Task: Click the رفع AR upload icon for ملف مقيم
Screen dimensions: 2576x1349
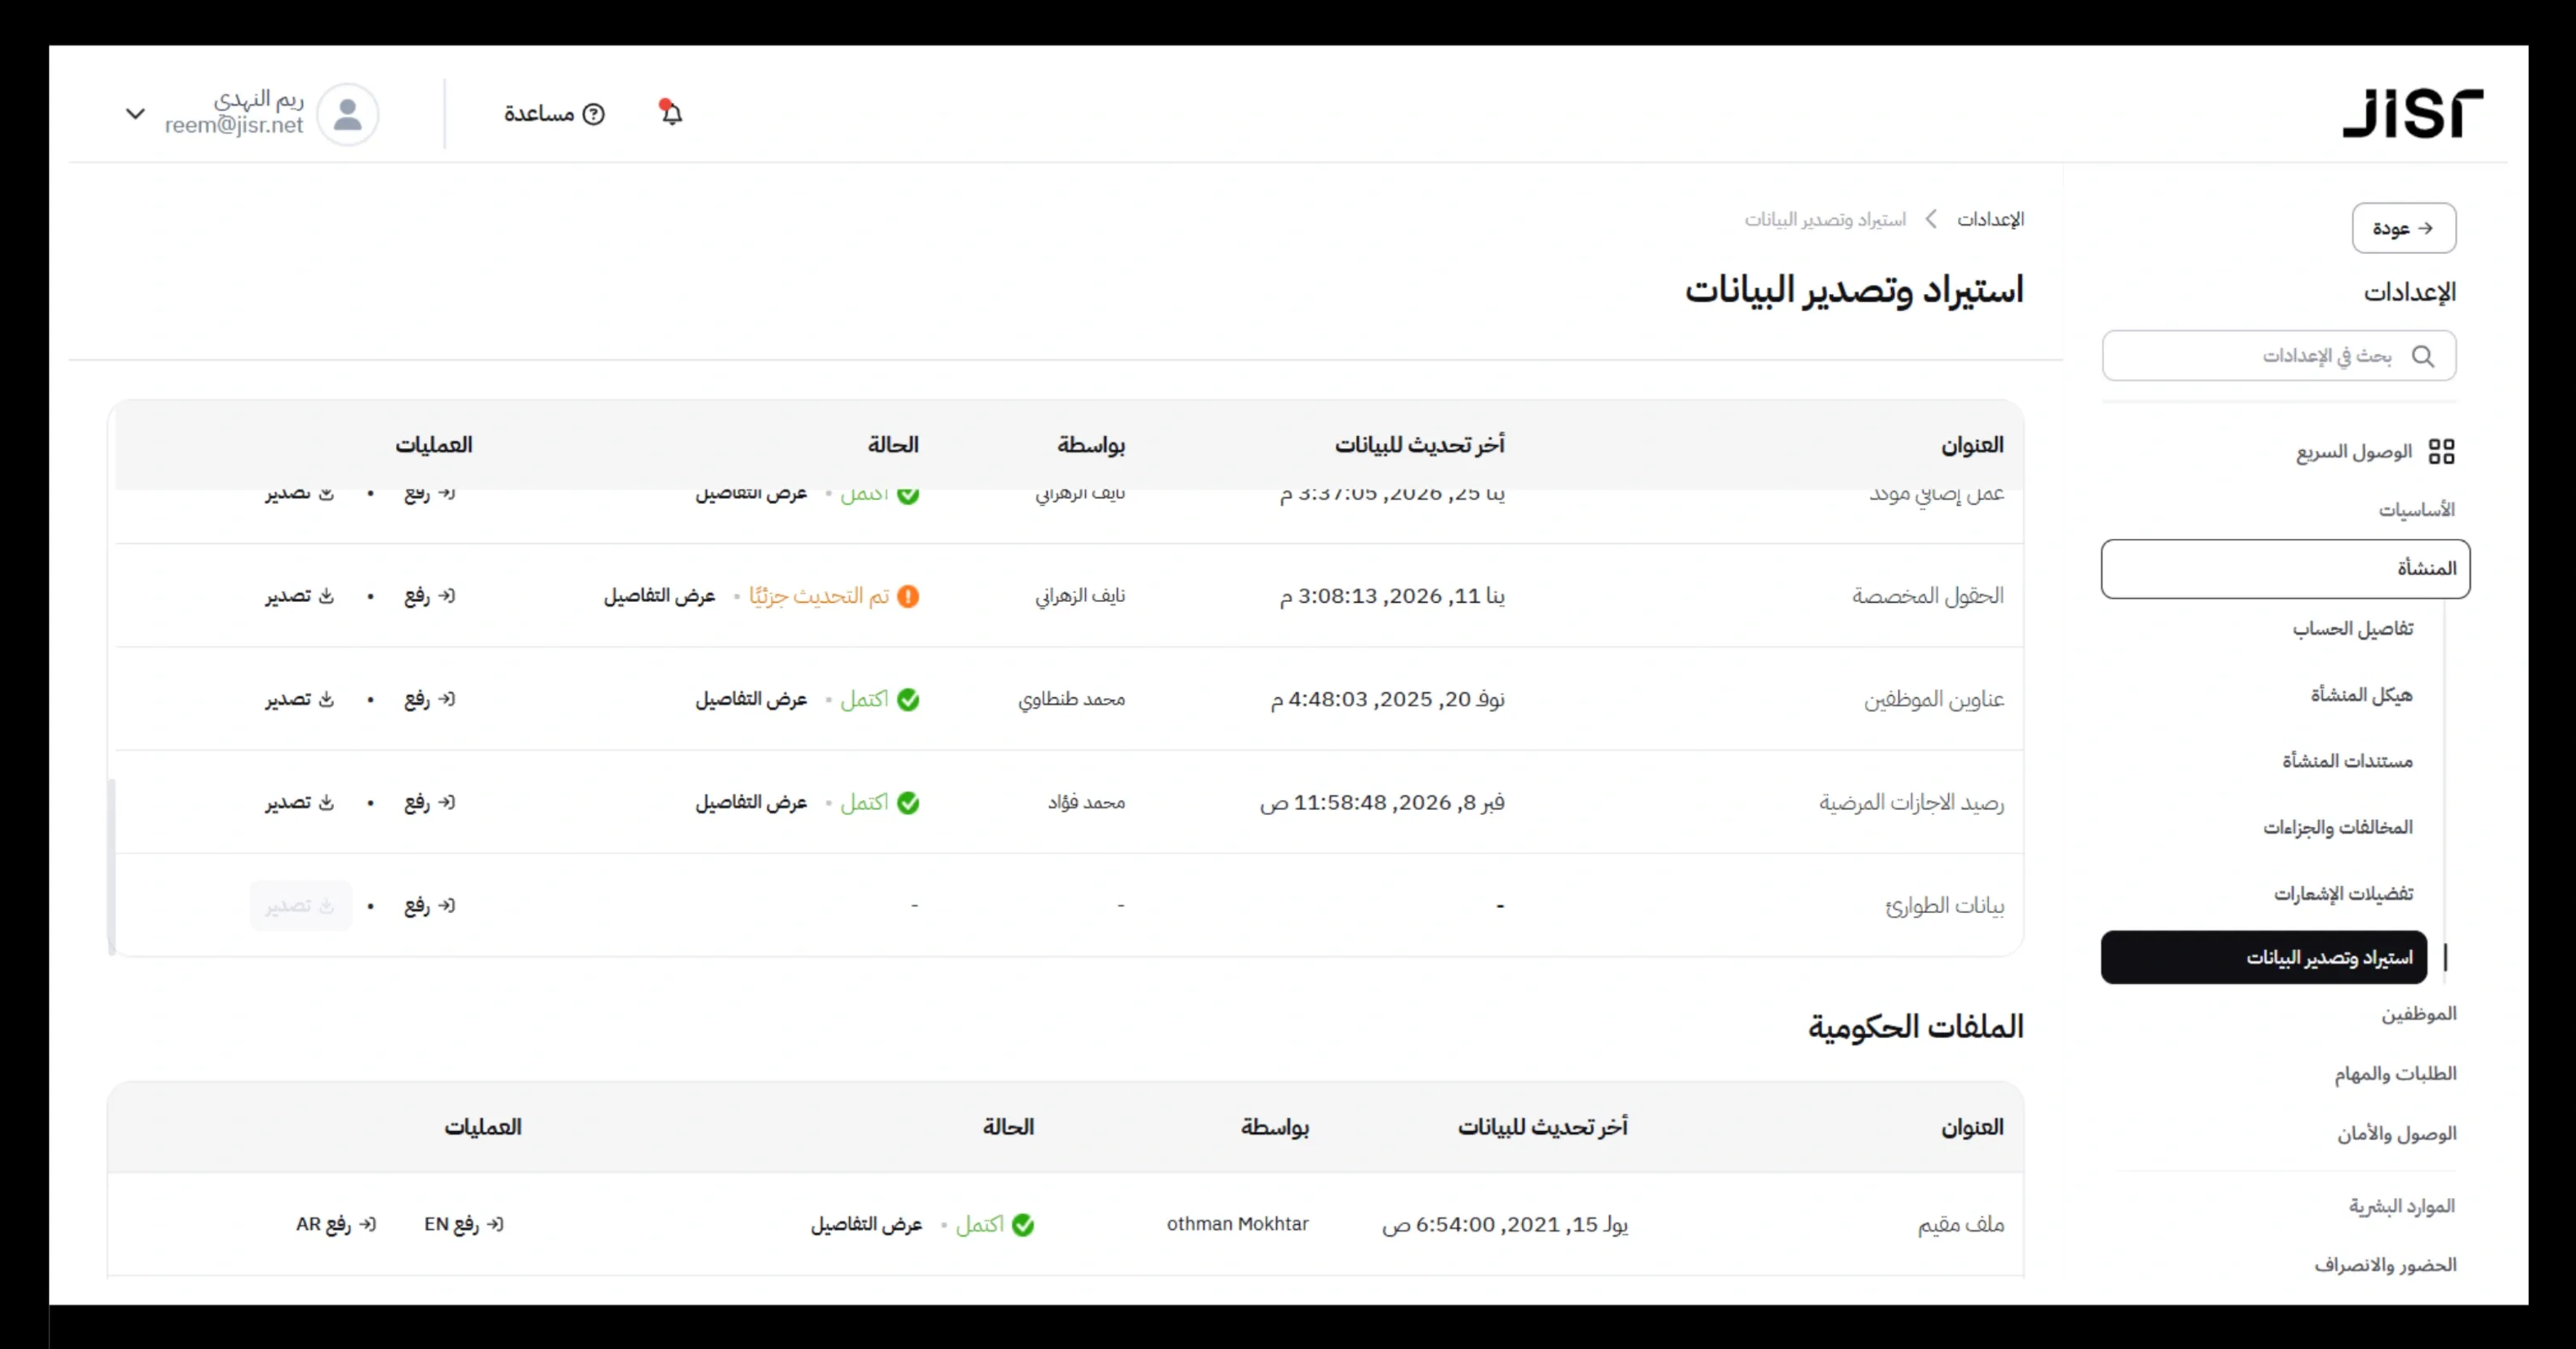Action: coord(335,1224)
